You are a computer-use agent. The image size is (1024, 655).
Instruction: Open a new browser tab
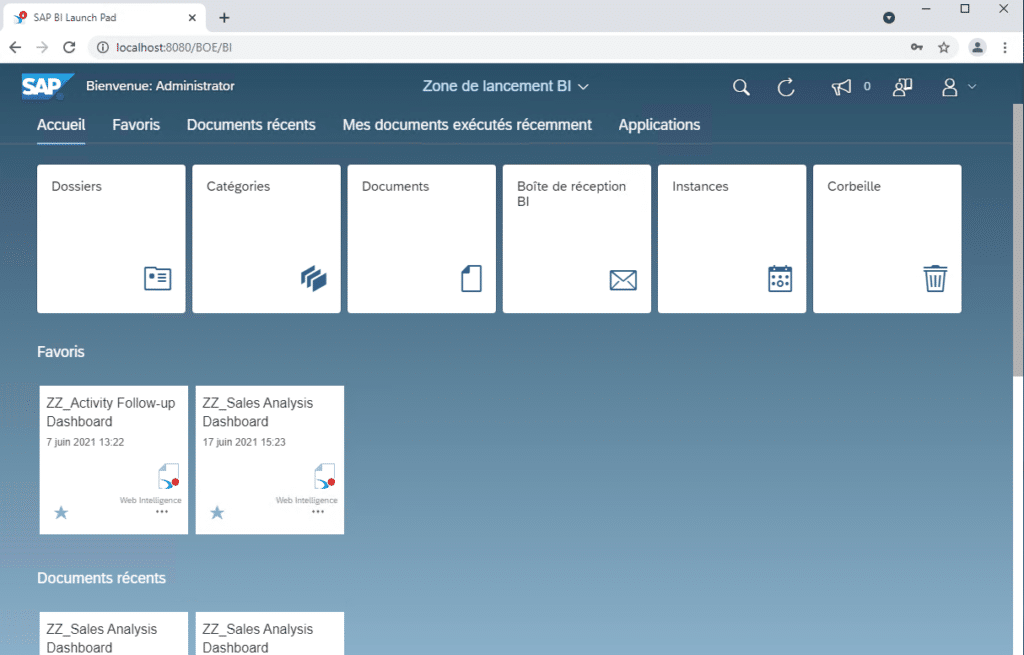224,18
